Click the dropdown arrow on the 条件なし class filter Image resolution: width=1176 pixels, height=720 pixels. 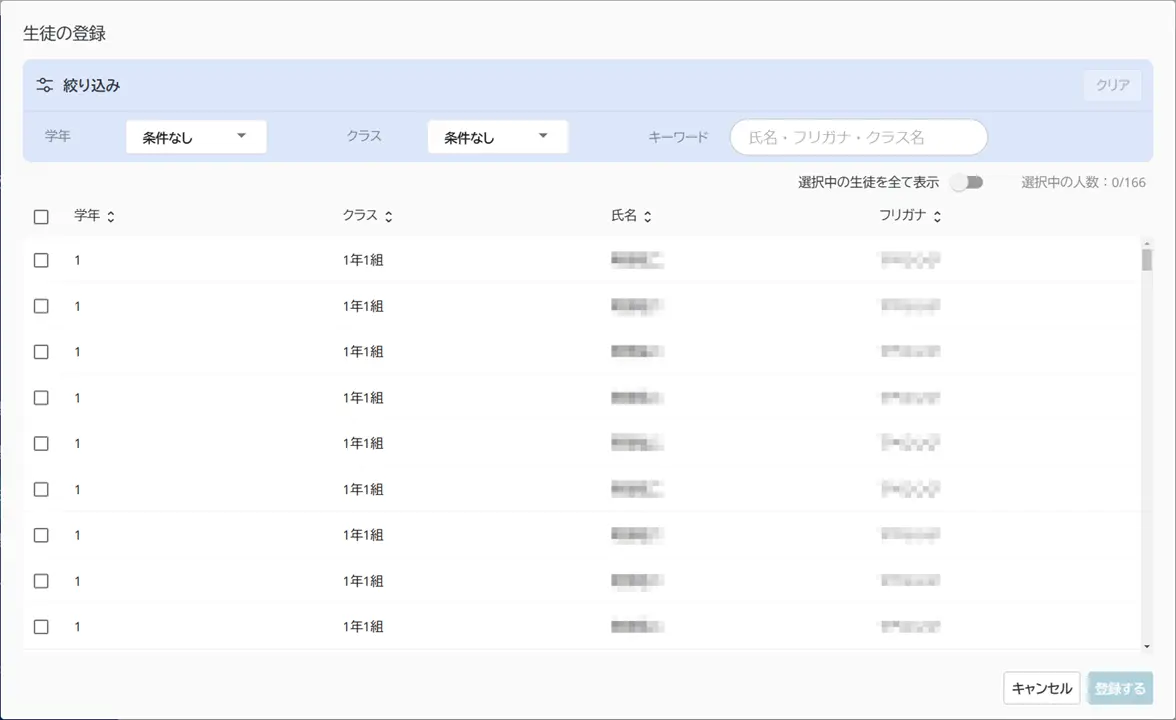pos(543,137)
